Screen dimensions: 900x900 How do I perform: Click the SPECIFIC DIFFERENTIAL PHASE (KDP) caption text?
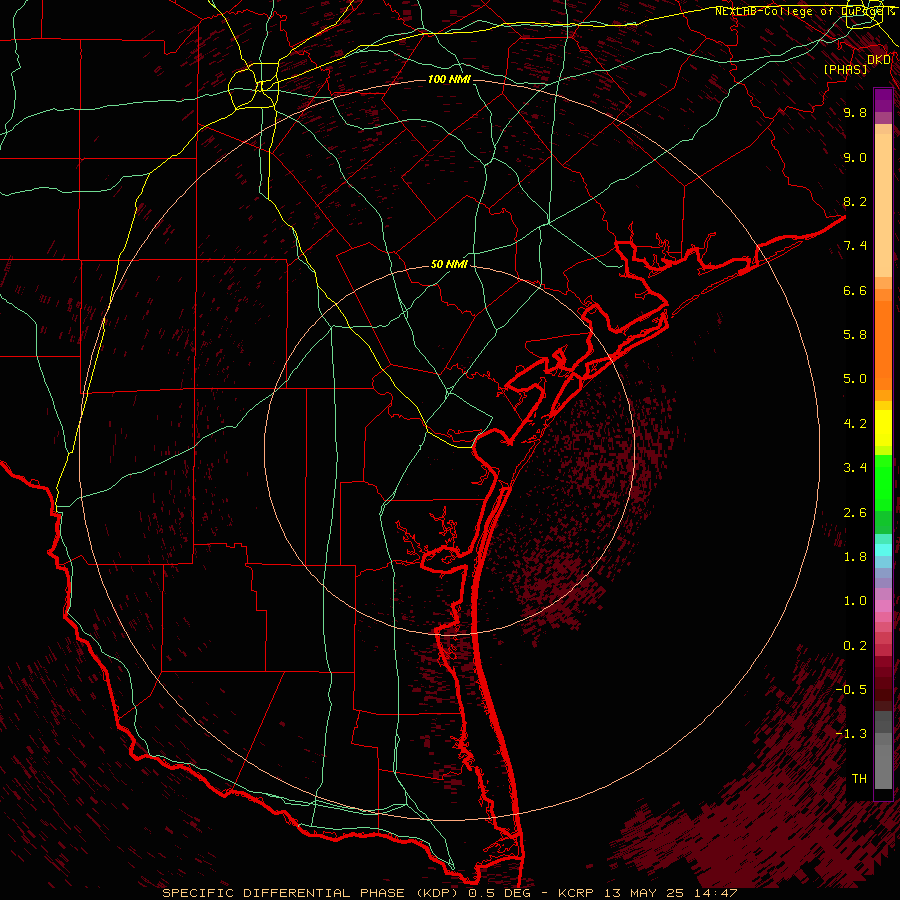click(311, 893)
